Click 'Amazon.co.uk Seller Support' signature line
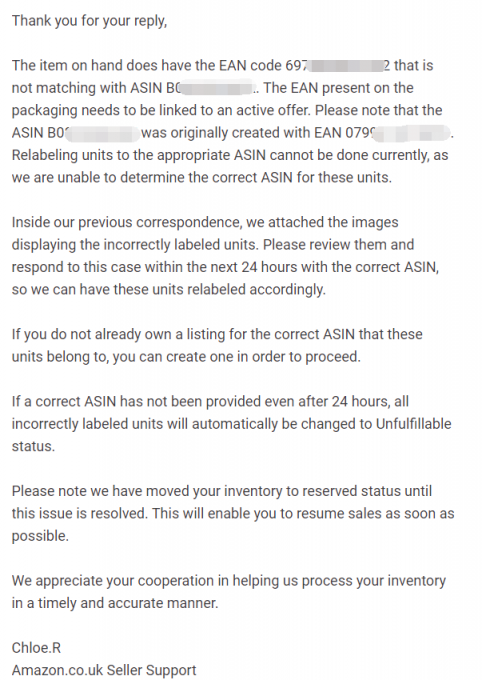The image size is (482, 680). [x=104, y=670]
